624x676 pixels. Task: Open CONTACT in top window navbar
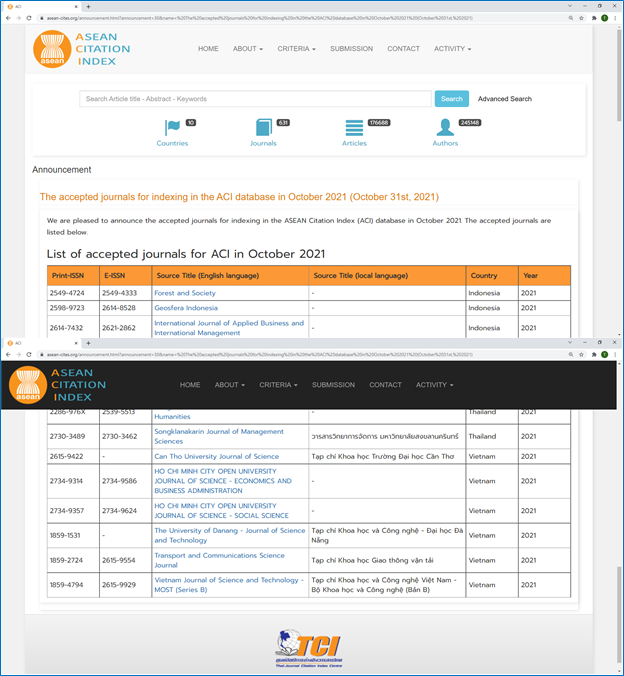point(403,49)
